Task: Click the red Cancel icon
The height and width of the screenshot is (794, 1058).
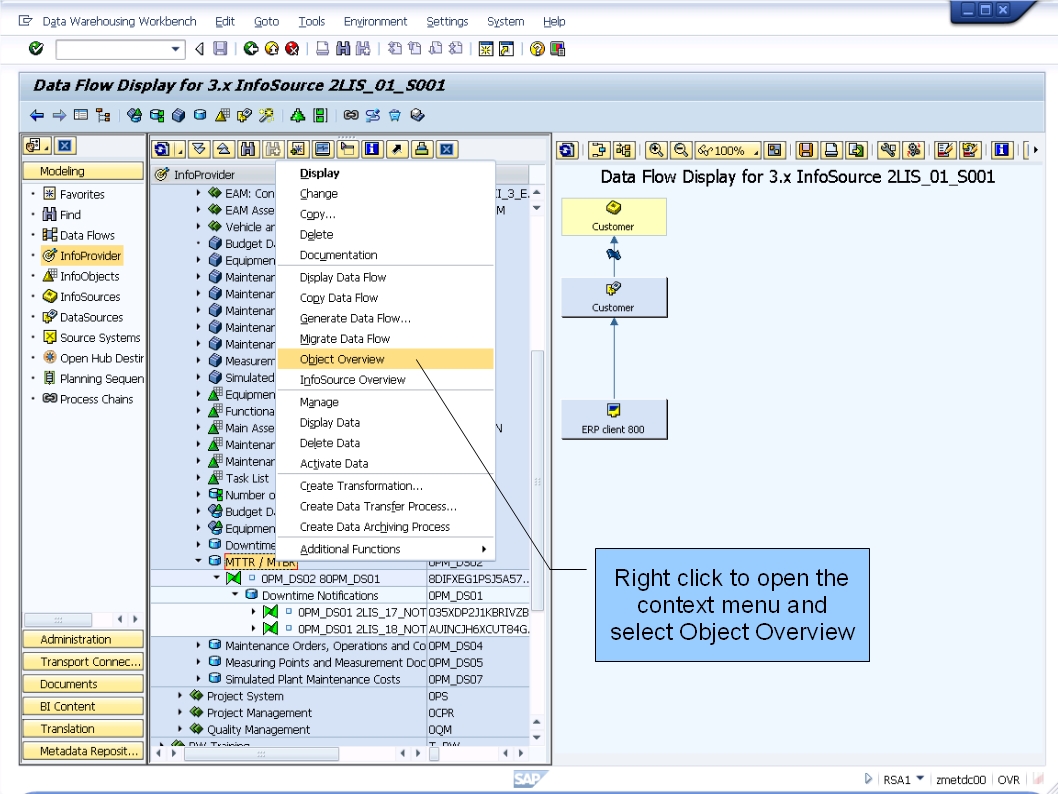Action: click(x=292, y=49)
